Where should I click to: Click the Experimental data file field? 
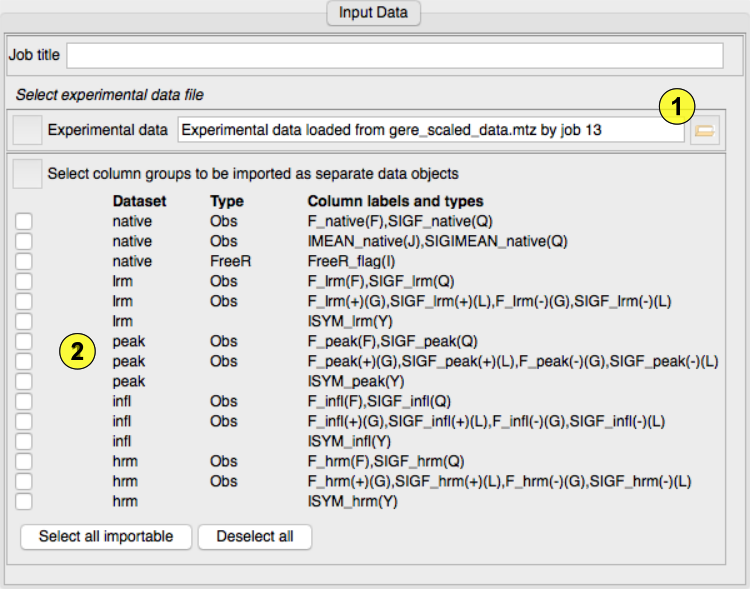coord(430,130)
